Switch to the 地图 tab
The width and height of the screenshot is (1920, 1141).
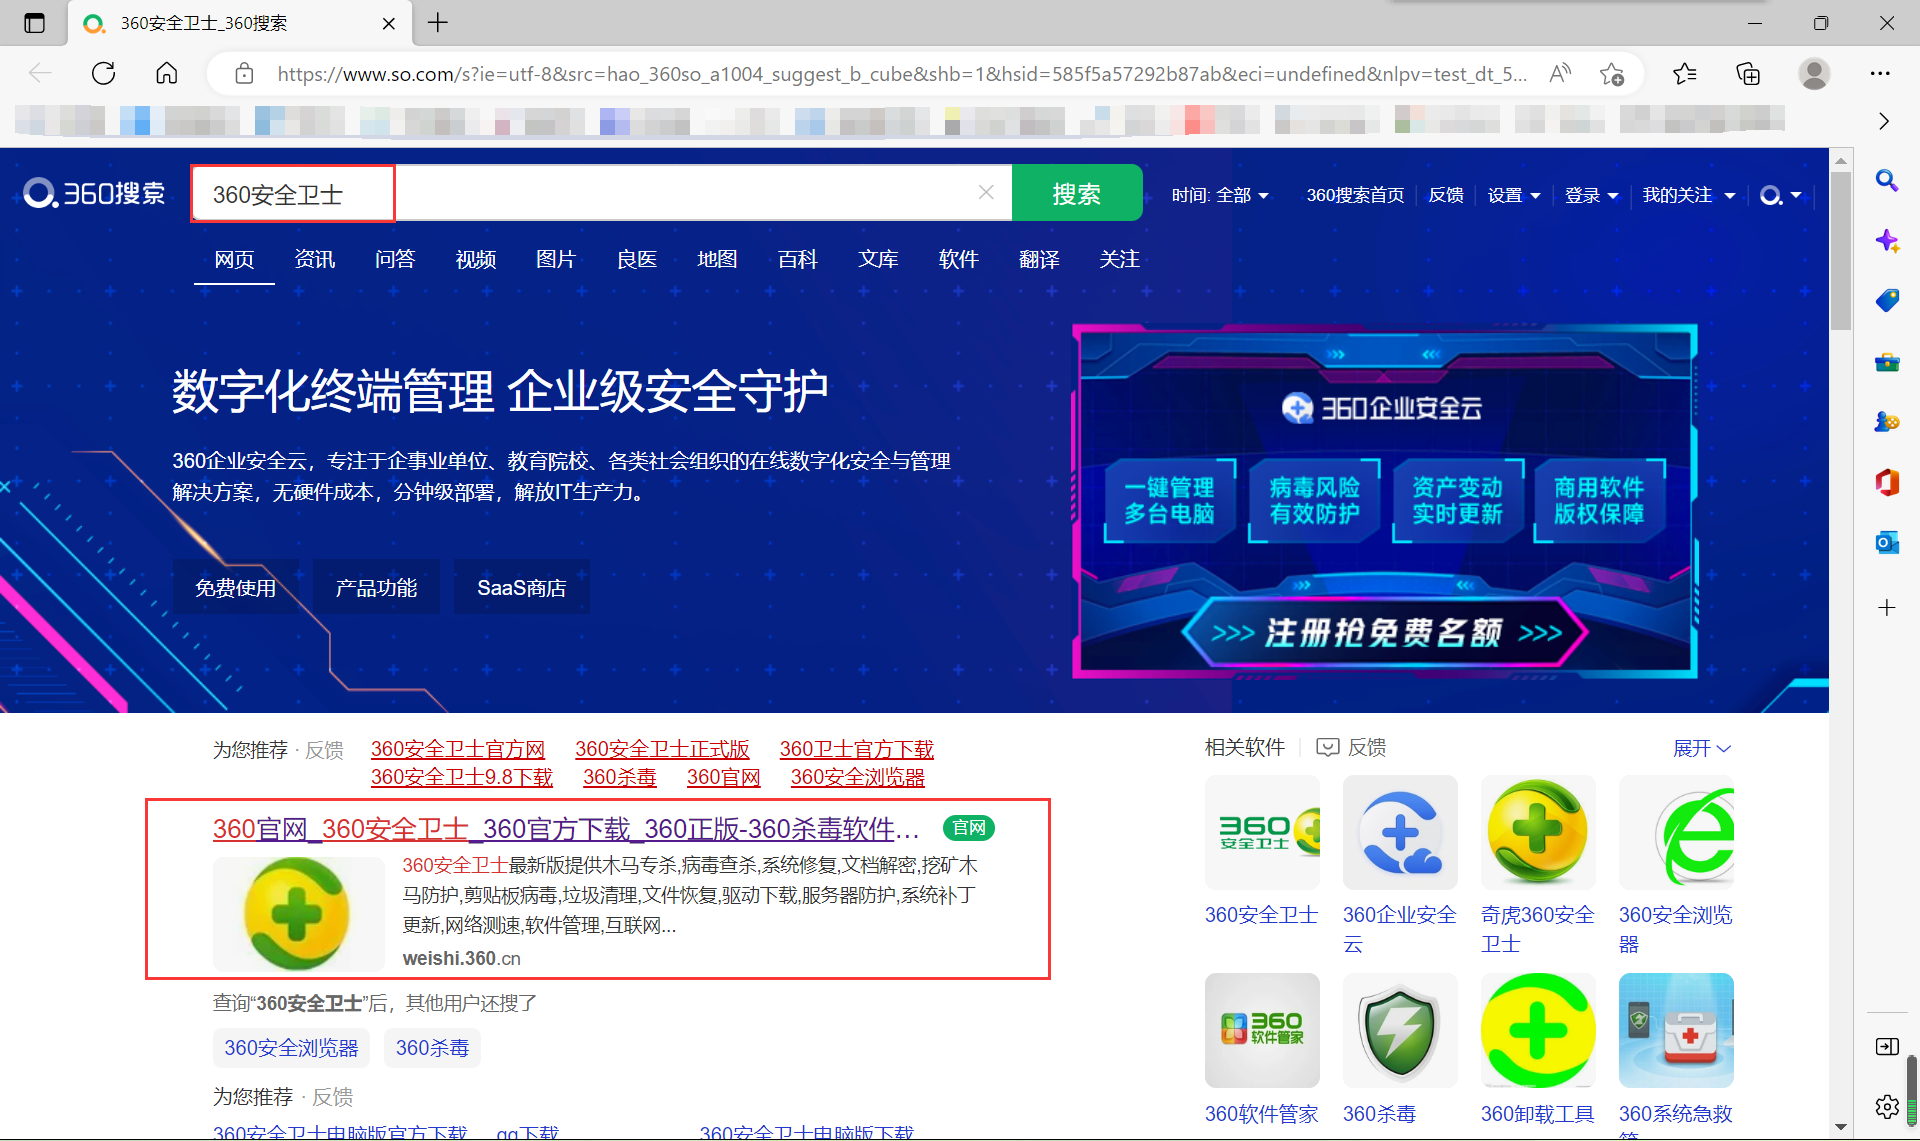click(x=717, y=259)
